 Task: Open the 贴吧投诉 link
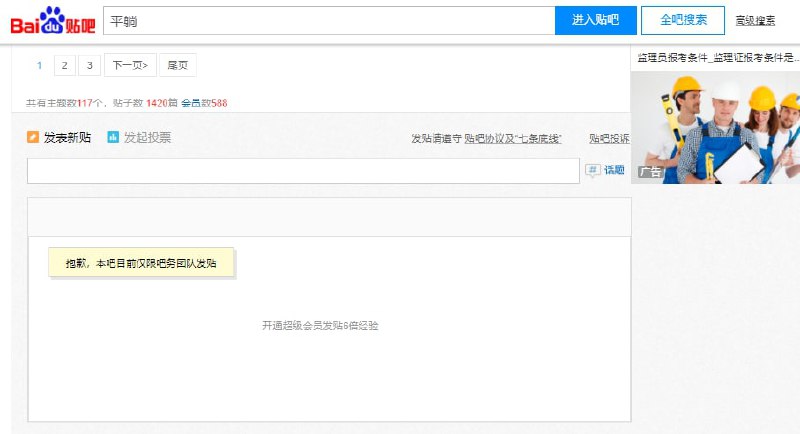click(609, 139)
